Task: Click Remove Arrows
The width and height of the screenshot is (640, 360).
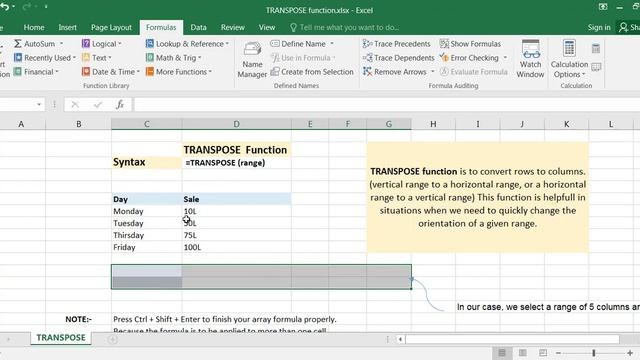Action: coord(395,71)
